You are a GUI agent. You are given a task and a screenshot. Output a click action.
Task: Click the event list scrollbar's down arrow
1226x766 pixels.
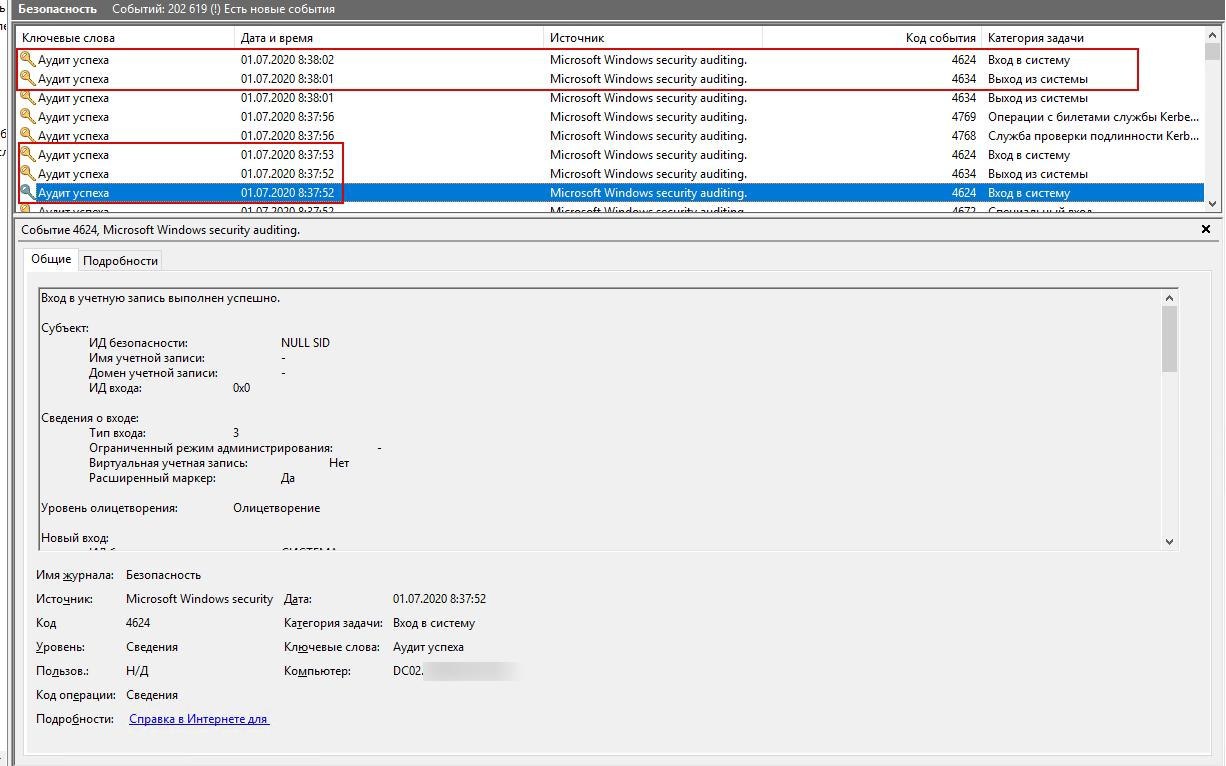coord(1212,203)
